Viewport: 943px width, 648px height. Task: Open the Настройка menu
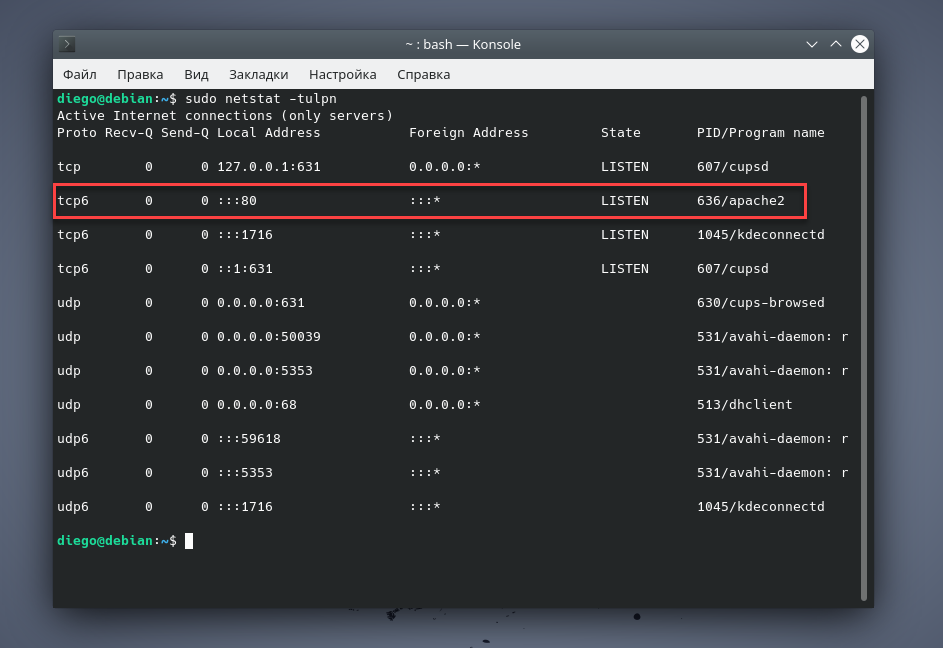tap(342, 74)
